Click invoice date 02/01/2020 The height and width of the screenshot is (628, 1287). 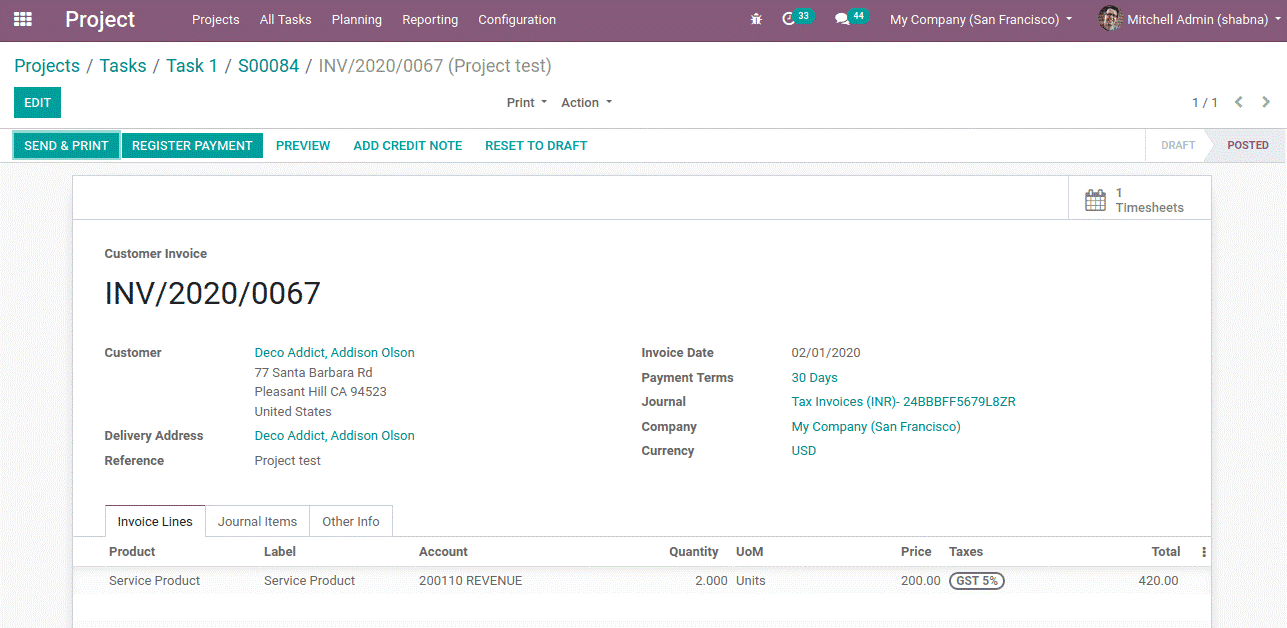pos(826,352)
